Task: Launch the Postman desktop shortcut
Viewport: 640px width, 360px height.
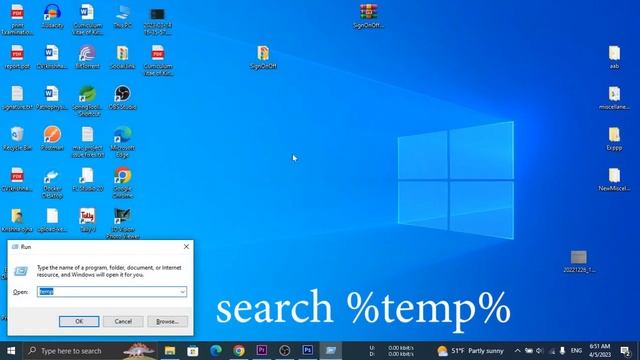Action: pyautogui.click(x=52, y=139)
